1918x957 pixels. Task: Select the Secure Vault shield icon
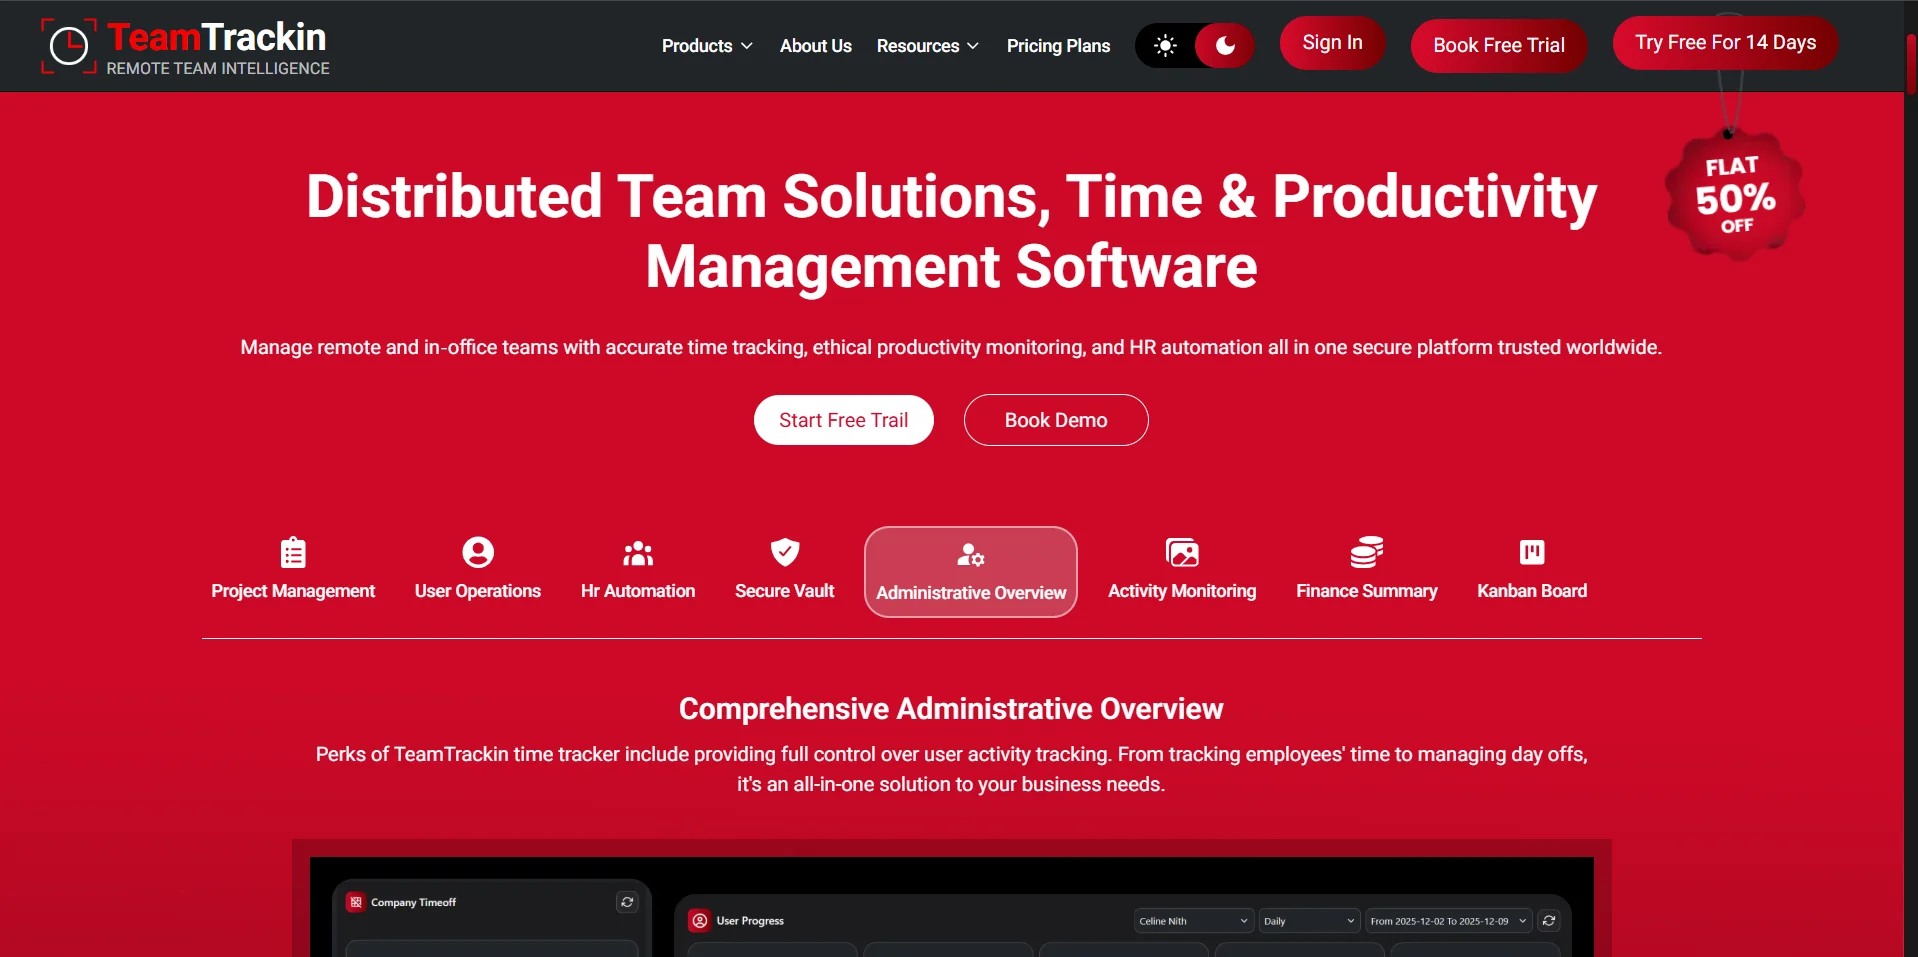click(785, 552)
